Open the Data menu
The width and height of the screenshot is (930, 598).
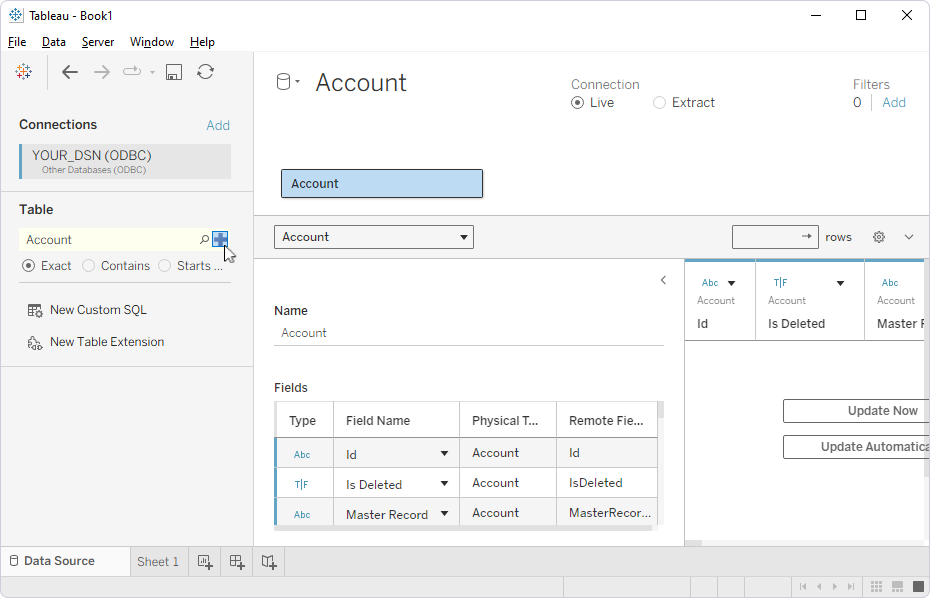[x=53, y=42]
